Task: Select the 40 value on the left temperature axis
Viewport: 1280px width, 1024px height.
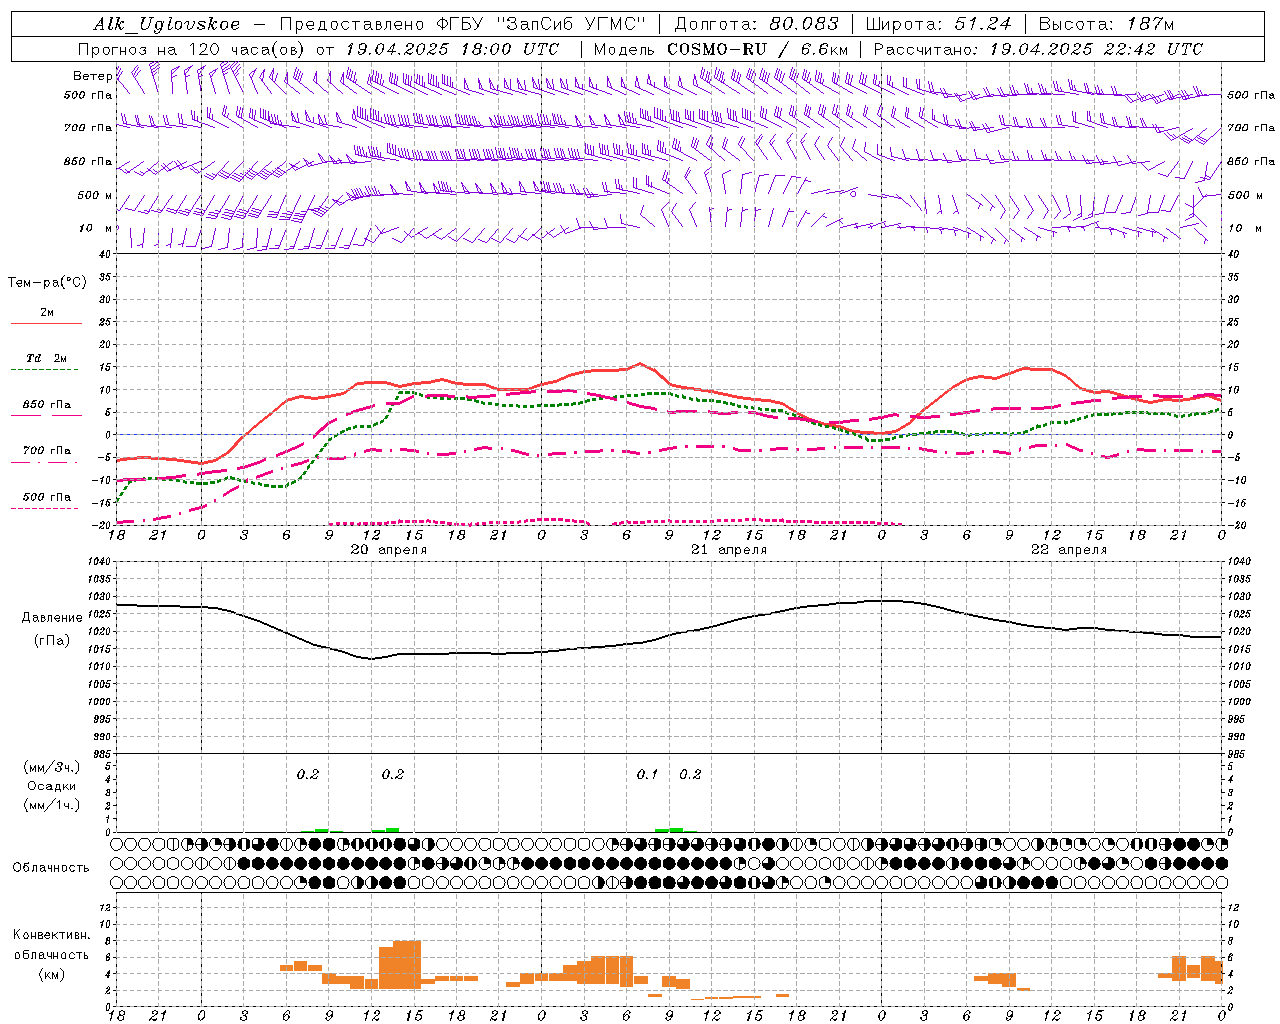Action: coord(105,254)
